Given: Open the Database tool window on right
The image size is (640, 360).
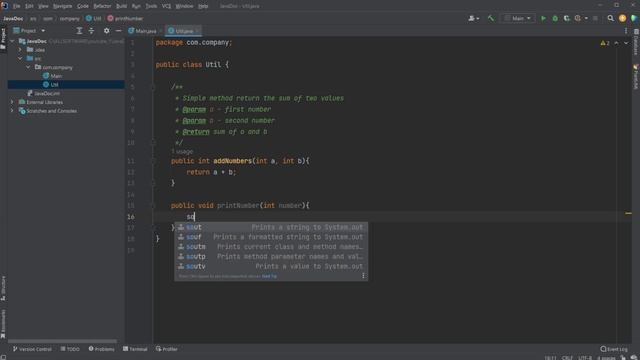Looking at the screenshot, I should pos(636,42).
